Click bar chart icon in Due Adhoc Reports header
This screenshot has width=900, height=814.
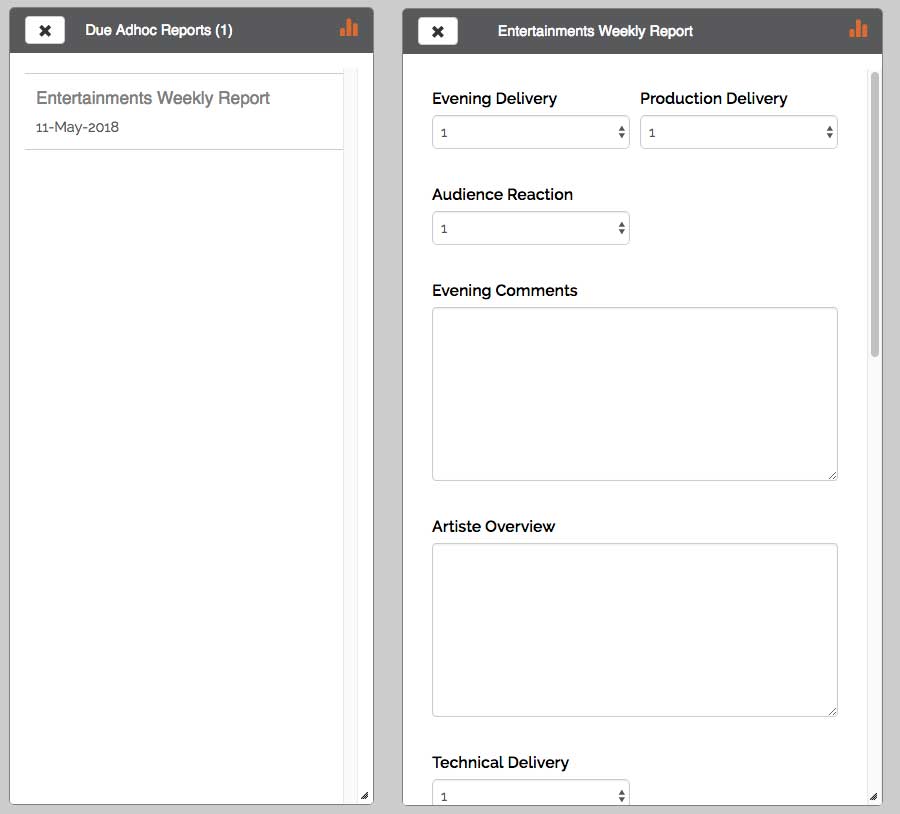pos(349,28)
